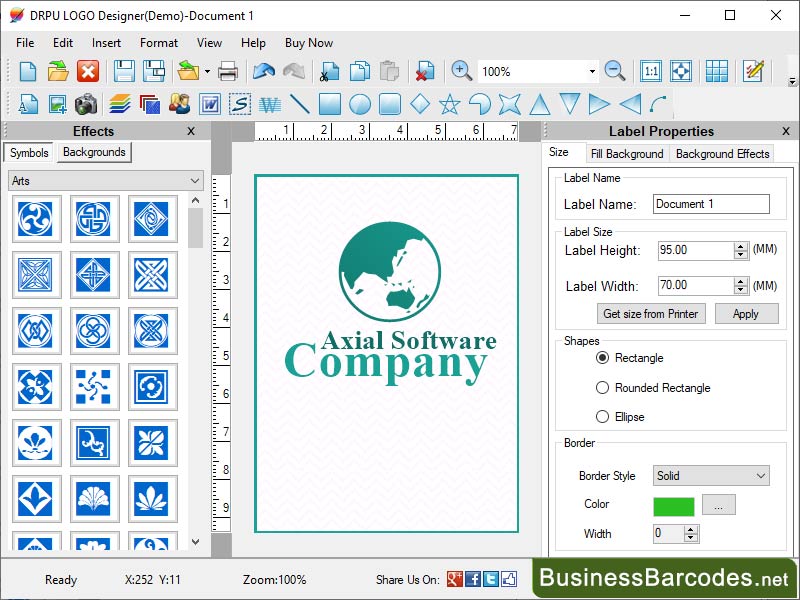This screenshot has width=800, height=600.
Task: Click the Zoom In magnifier icon
Action: pos(460,71)
